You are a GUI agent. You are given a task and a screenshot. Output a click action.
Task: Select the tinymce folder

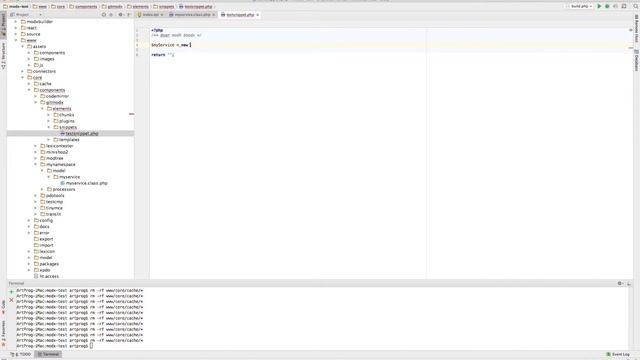(51, 208)
